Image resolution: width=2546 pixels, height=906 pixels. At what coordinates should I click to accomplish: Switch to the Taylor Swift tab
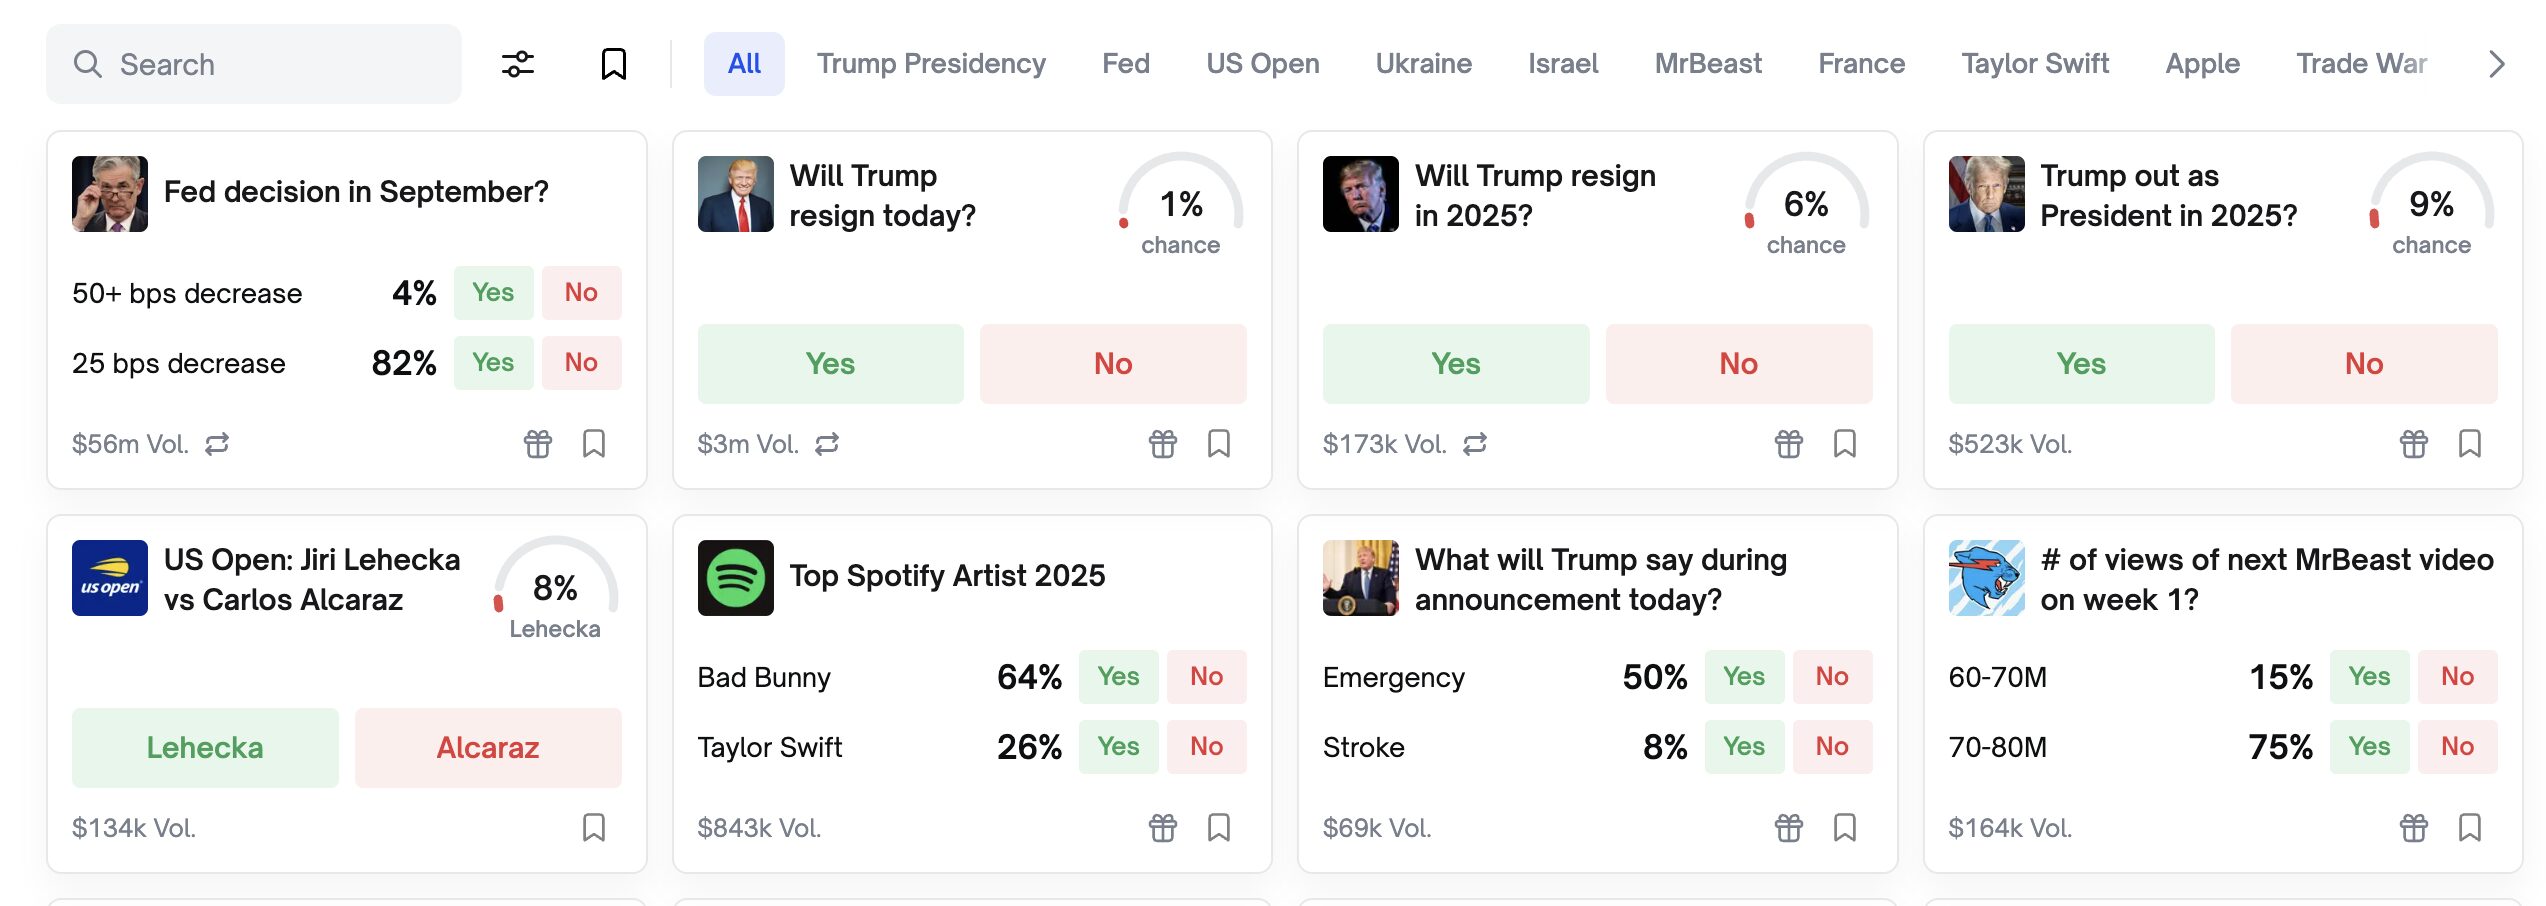coord(2034,64)
